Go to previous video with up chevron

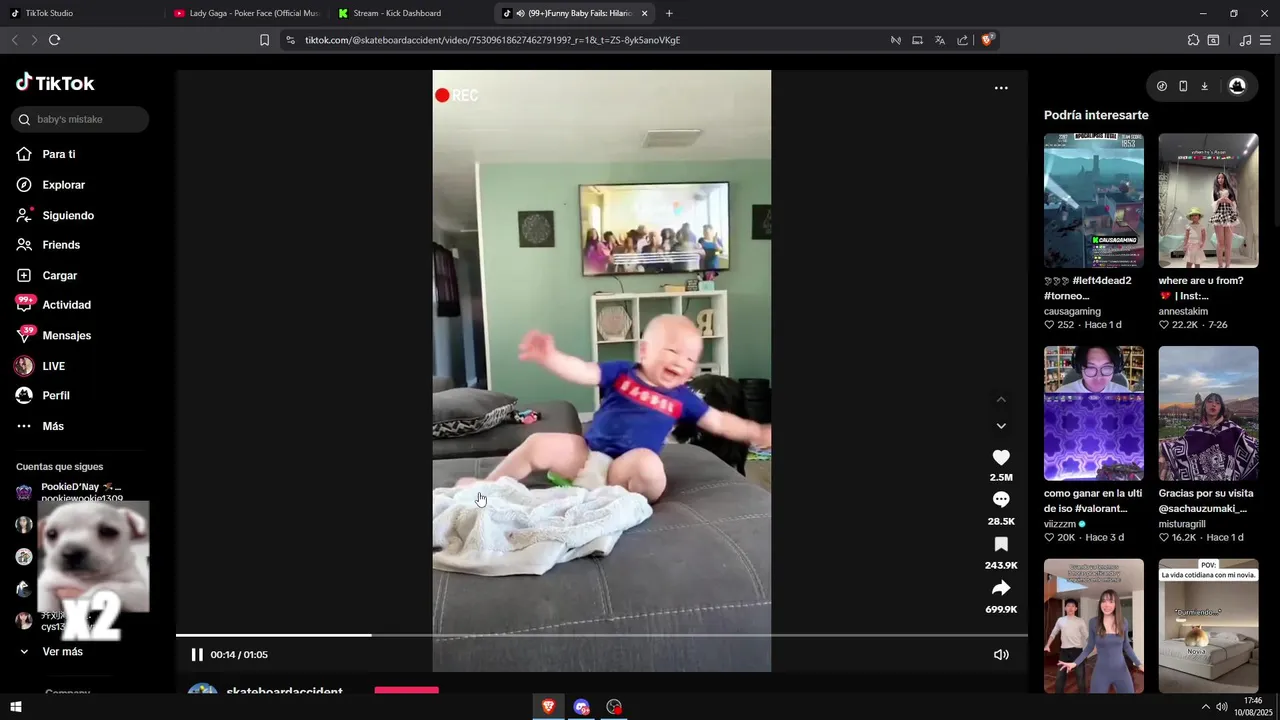(x=1001, y=399)
